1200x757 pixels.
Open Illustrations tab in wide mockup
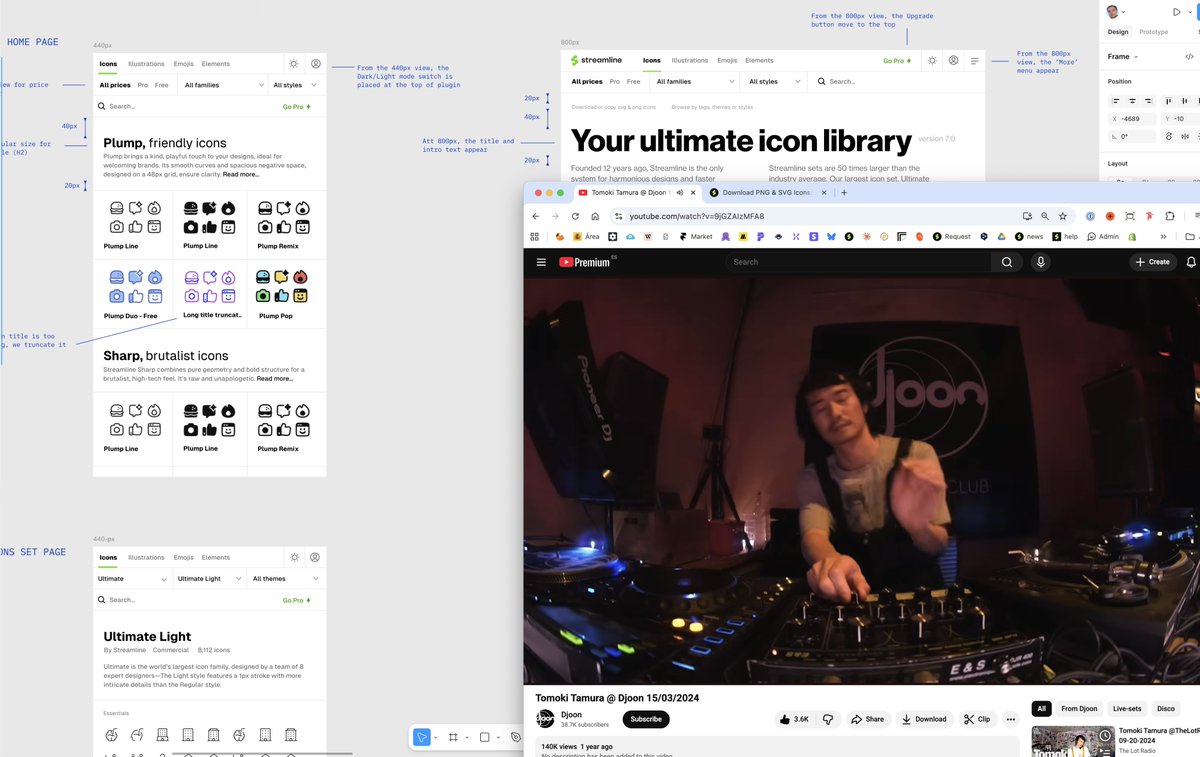[689, 61]
